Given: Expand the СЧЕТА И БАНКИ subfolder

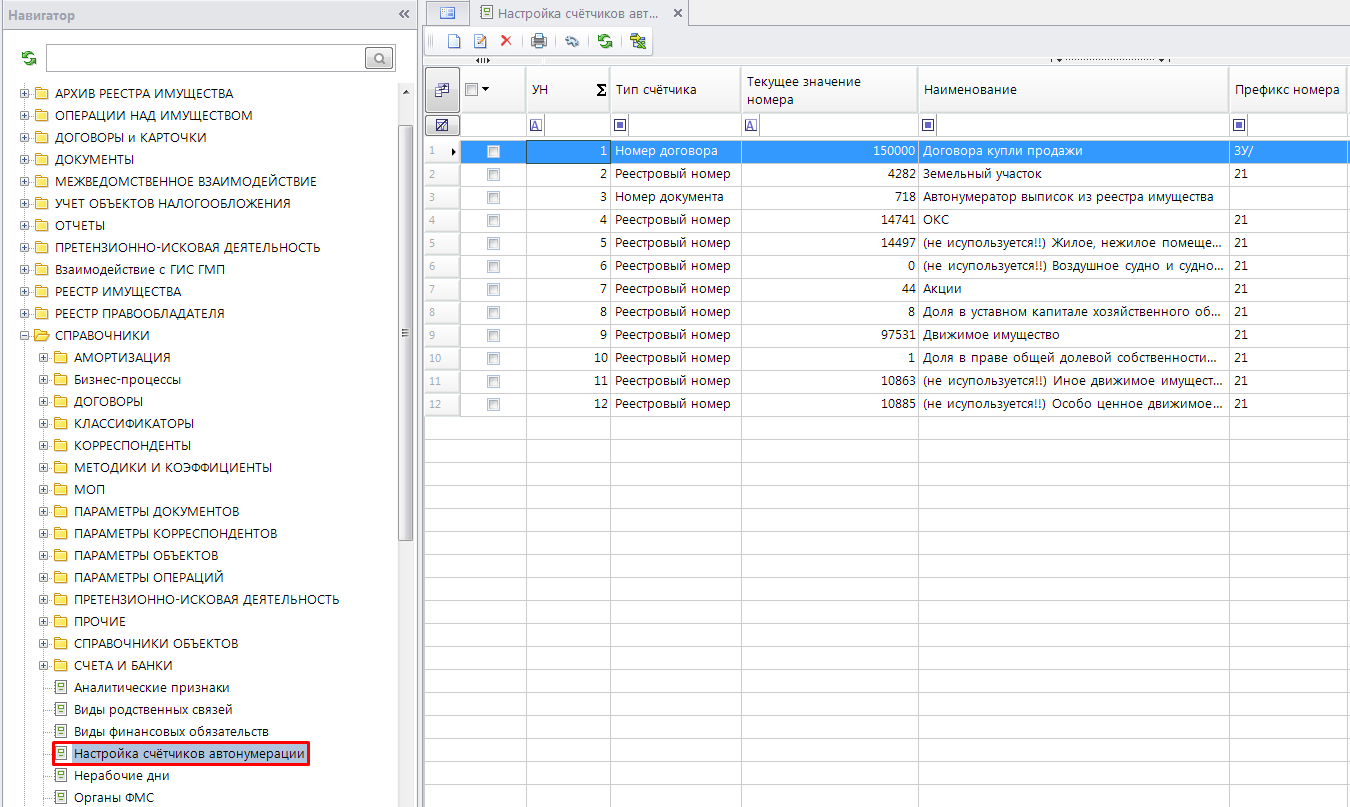Looking at the screenshot, I should coord(43,666).
